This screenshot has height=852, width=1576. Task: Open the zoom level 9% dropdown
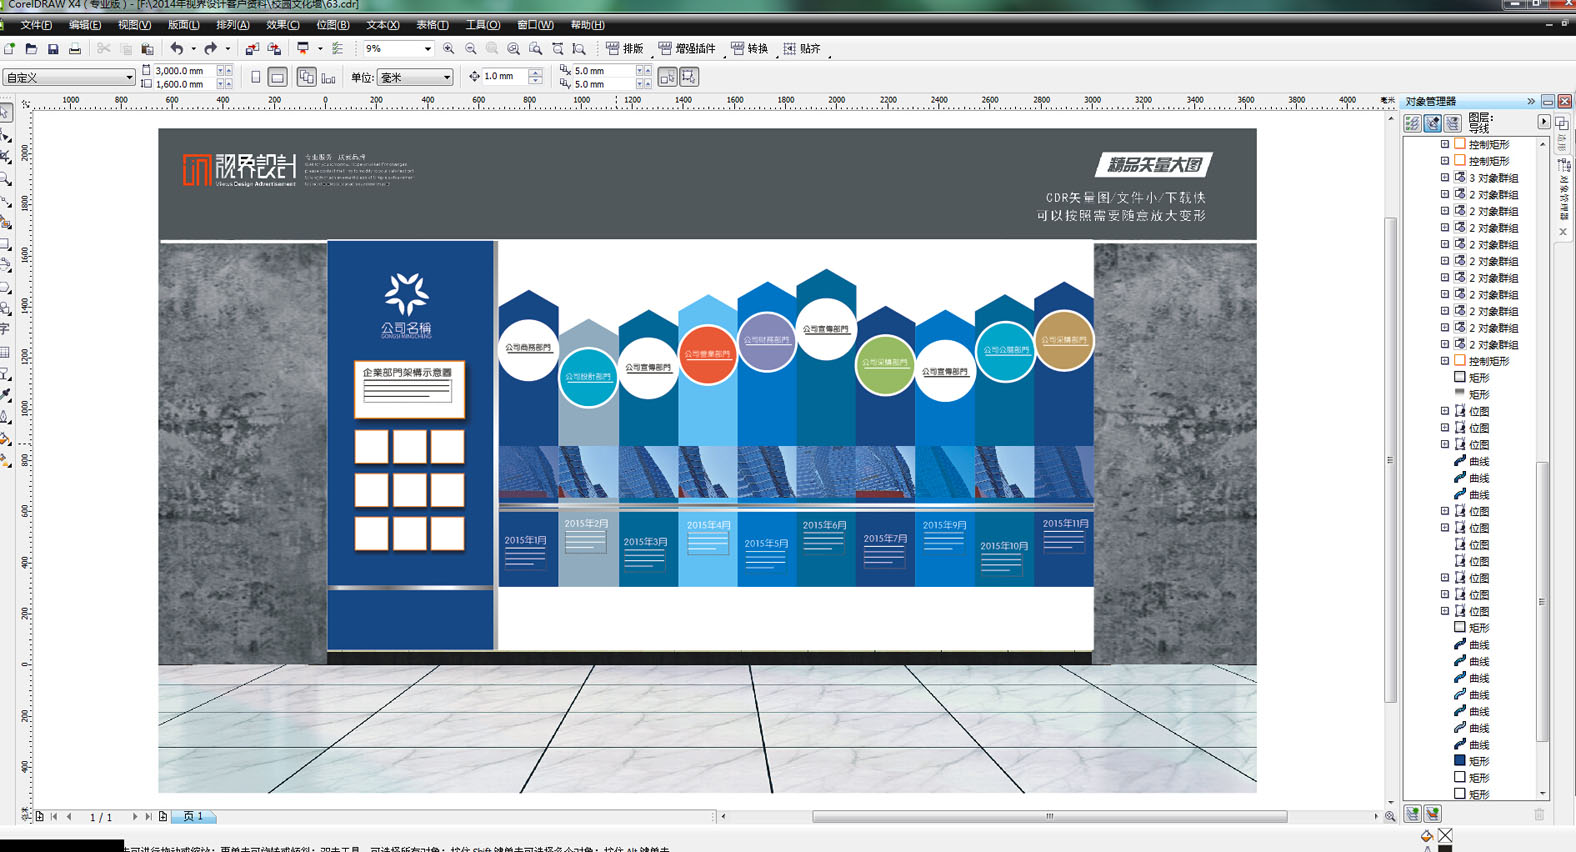click(x=427, y=48)
